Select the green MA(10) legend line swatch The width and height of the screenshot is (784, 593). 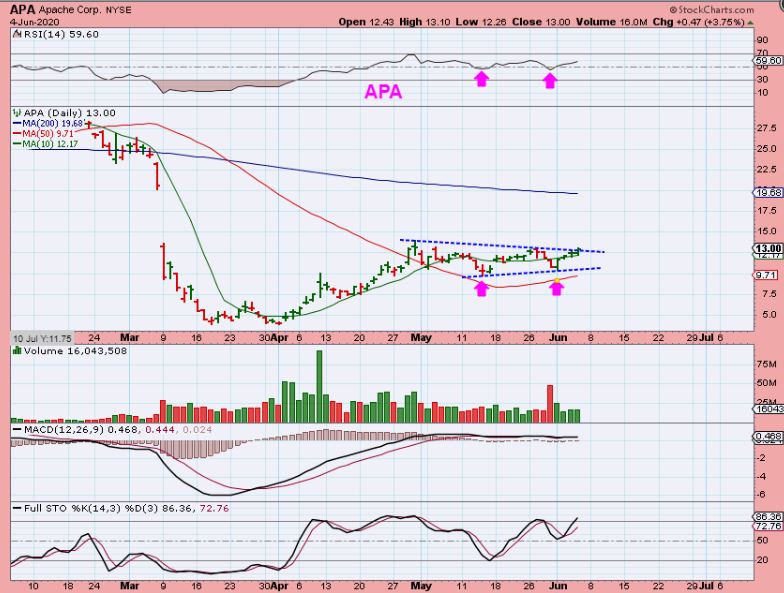(16, 144)
